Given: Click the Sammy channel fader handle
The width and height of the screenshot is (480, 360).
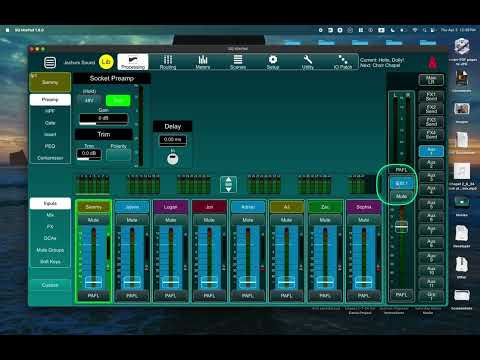Looking at the screenshot, I should click(x=93, y=283).
